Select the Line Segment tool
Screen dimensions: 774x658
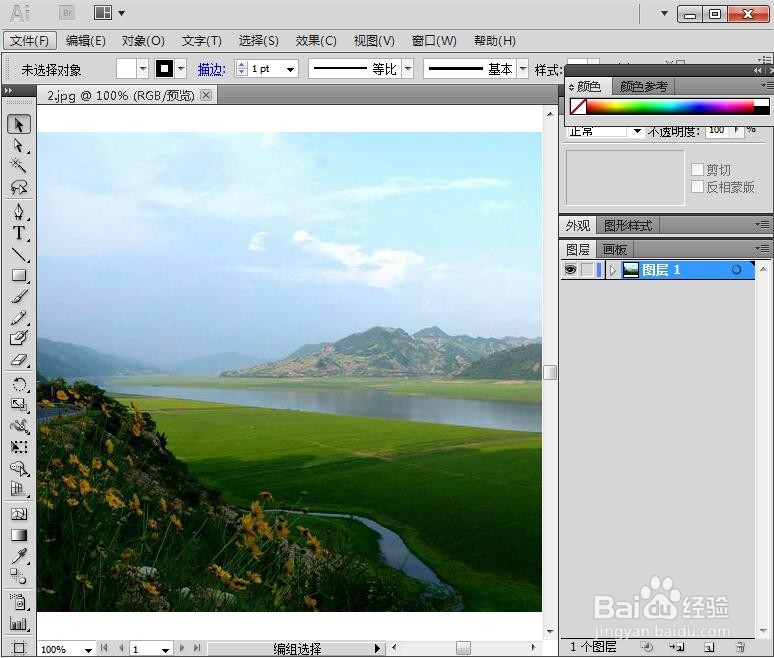pos(19,254)
